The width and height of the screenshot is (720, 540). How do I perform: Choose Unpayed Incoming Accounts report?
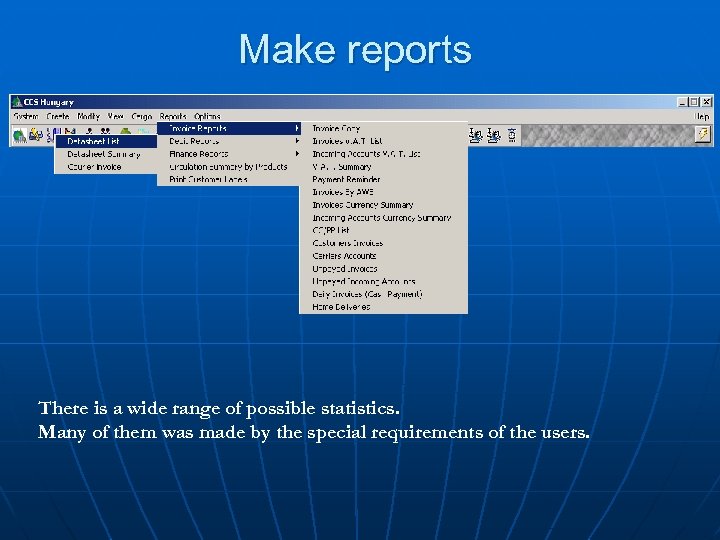point(383,281)
